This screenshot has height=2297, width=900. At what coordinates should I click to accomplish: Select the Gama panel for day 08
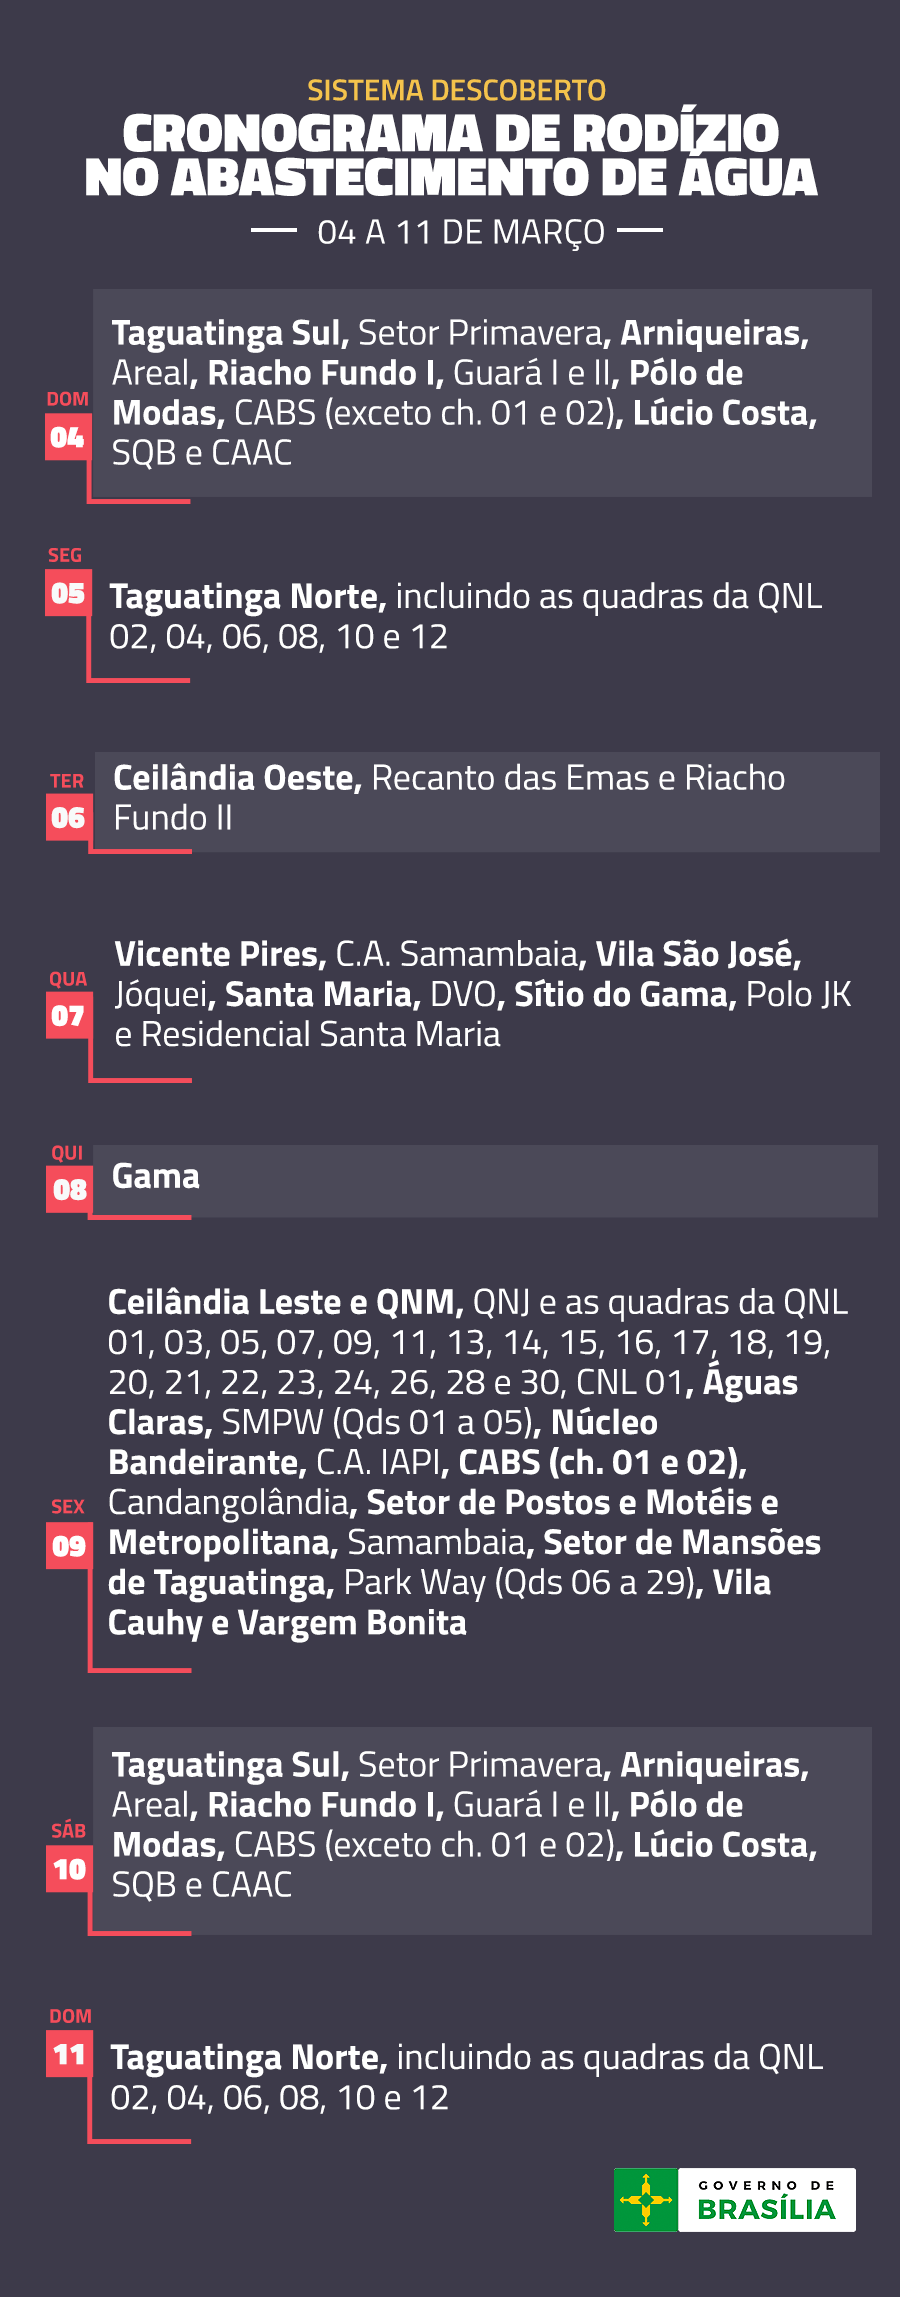pyautogui.click(x=485, y=1181)
